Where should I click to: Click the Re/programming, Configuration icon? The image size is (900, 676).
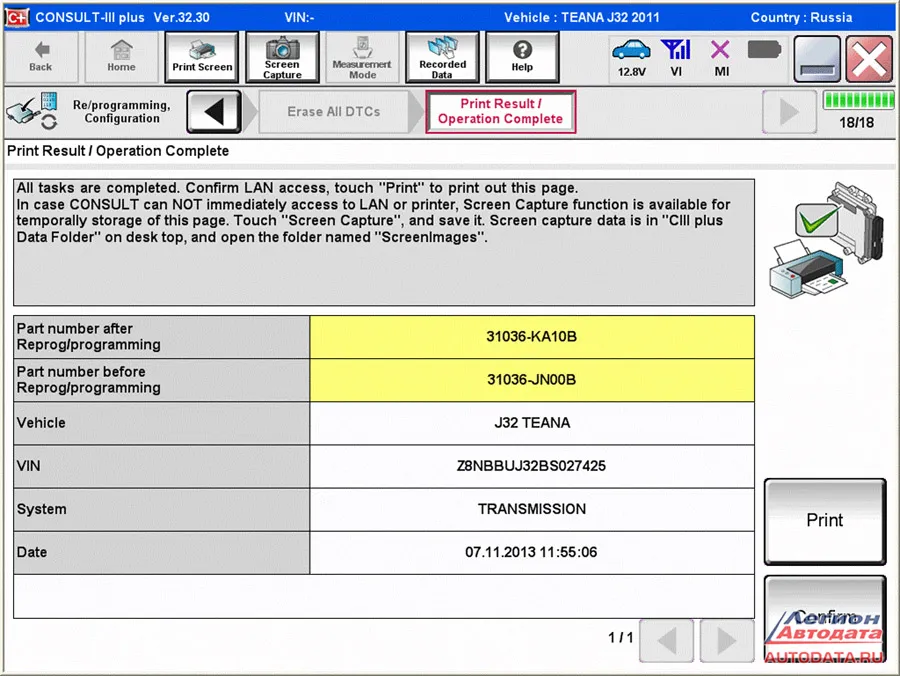(32, 112)
